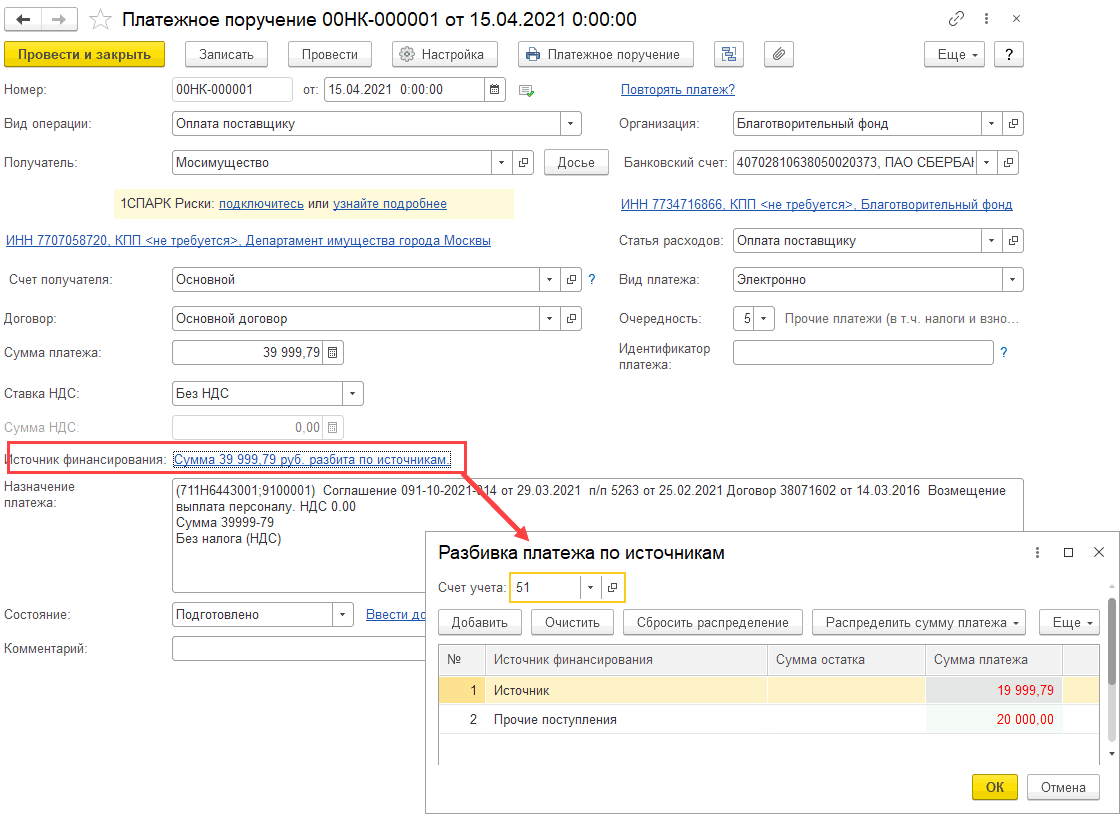
Task: Expand the Ставка НДС dropdown
Action: [353, 394]
